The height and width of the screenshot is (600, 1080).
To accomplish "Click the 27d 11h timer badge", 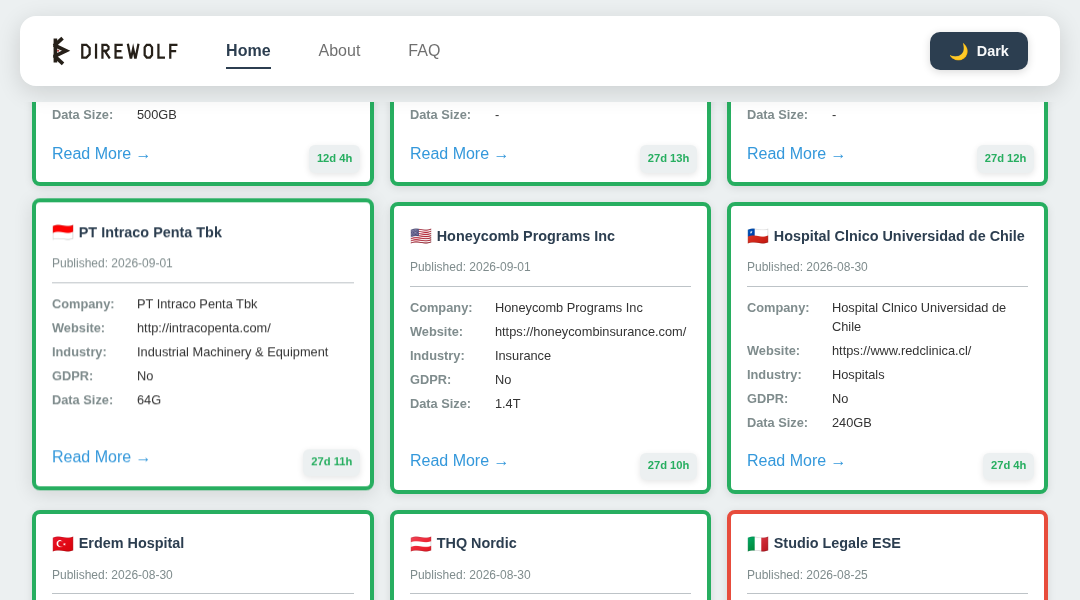I will click(x=331, y=462).
